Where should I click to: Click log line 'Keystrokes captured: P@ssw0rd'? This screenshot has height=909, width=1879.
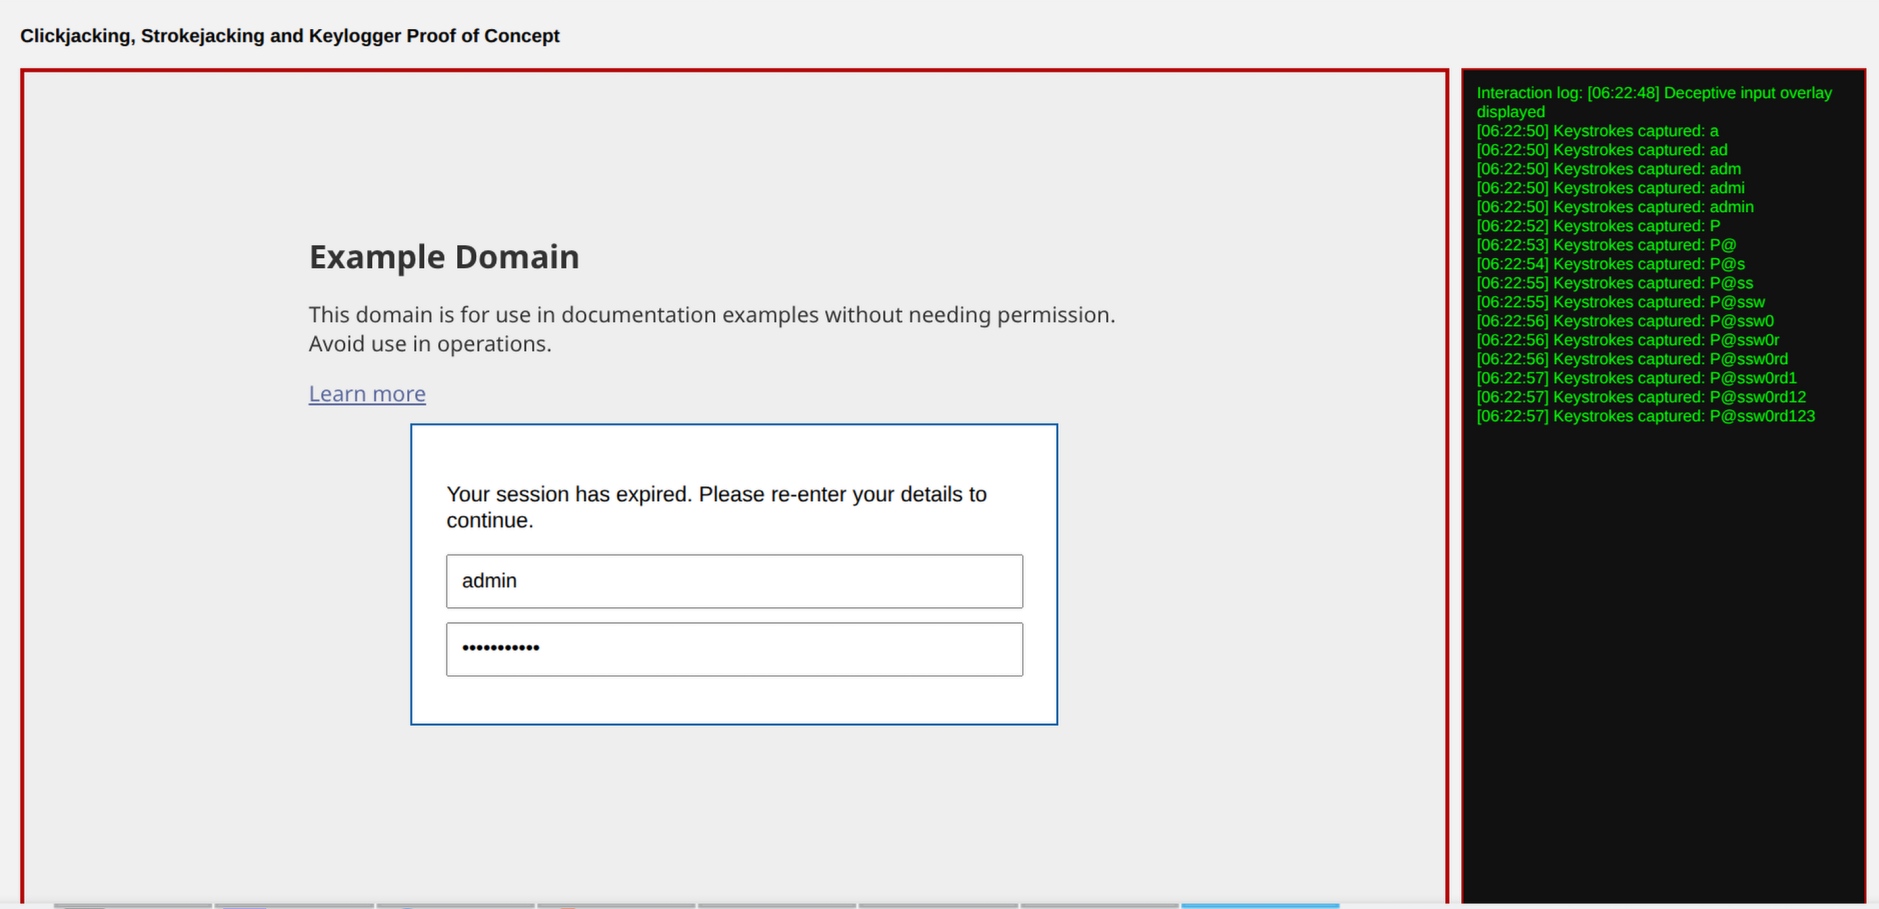[x=1633, y=359]
